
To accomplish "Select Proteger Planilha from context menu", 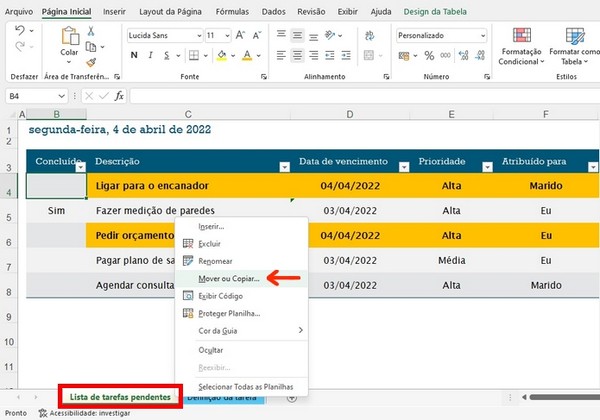I will (231, 313).
